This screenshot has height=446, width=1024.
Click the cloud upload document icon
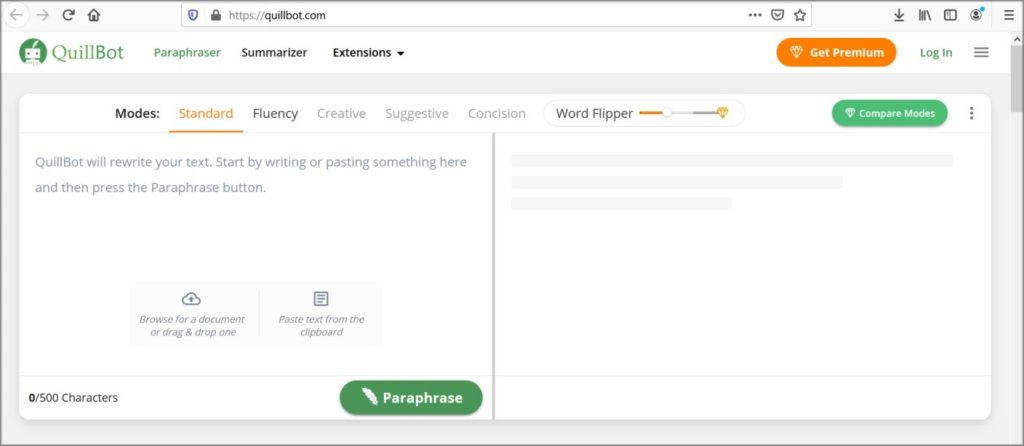(191, 298)
